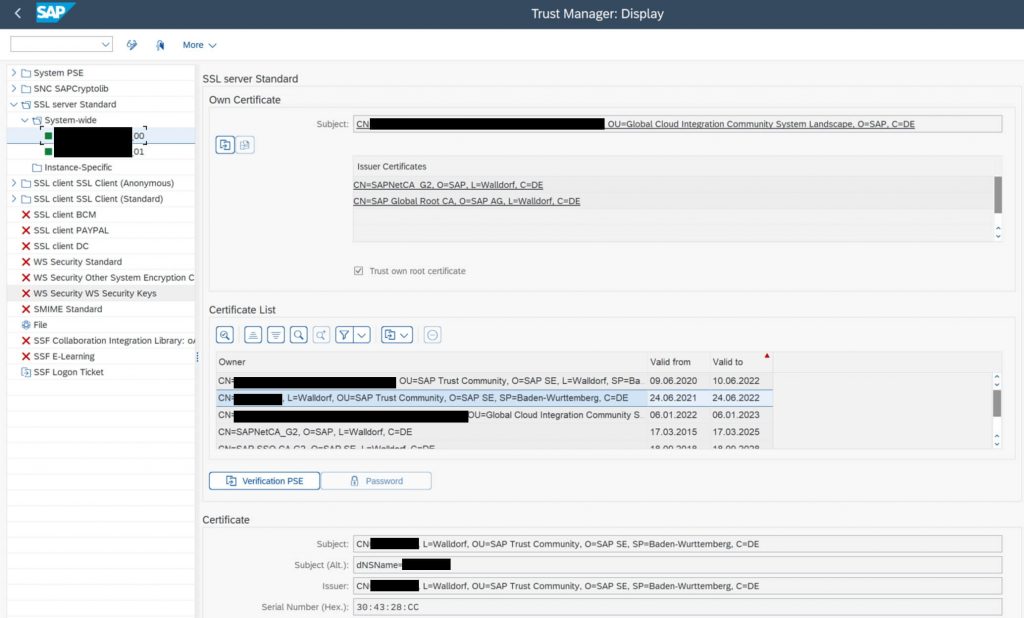The image size is (1024, 618).
Task: Open the Export dropdown in Certificate List toolbar
Action: pos(396,335)
